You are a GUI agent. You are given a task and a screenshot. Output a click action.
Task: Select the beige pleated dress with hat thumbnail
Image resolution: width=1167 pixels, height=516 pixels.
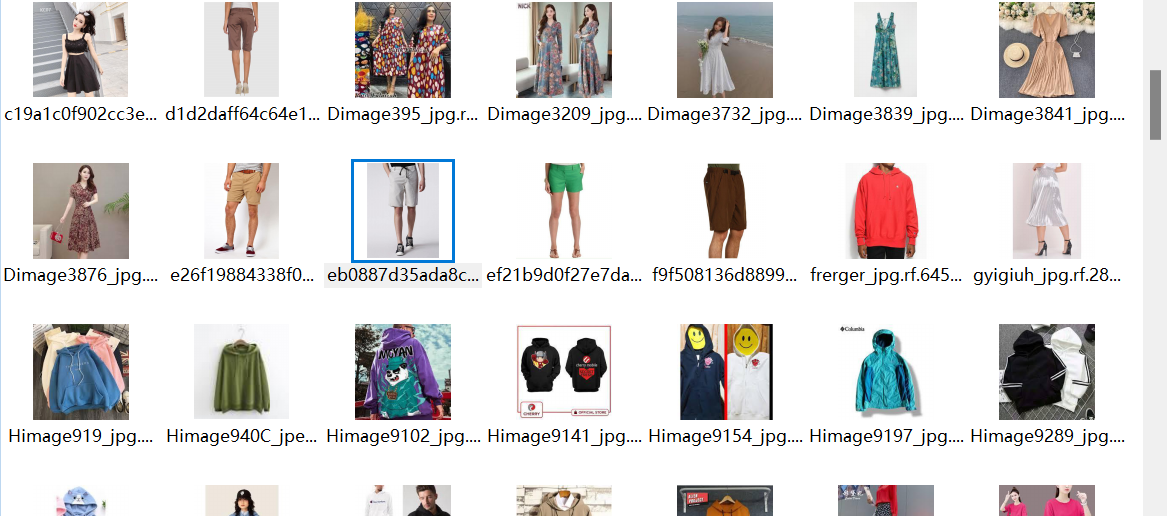1046,50
